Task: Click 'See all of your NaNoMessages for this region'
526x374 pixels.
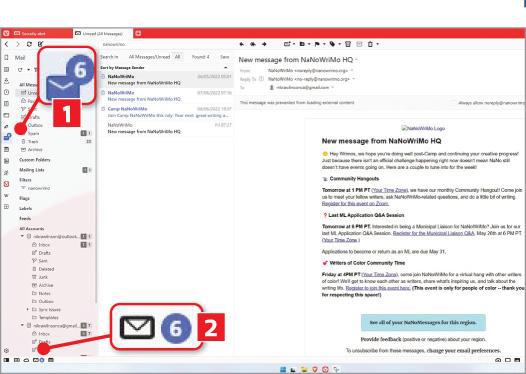Action: click(x=423, y=322)
